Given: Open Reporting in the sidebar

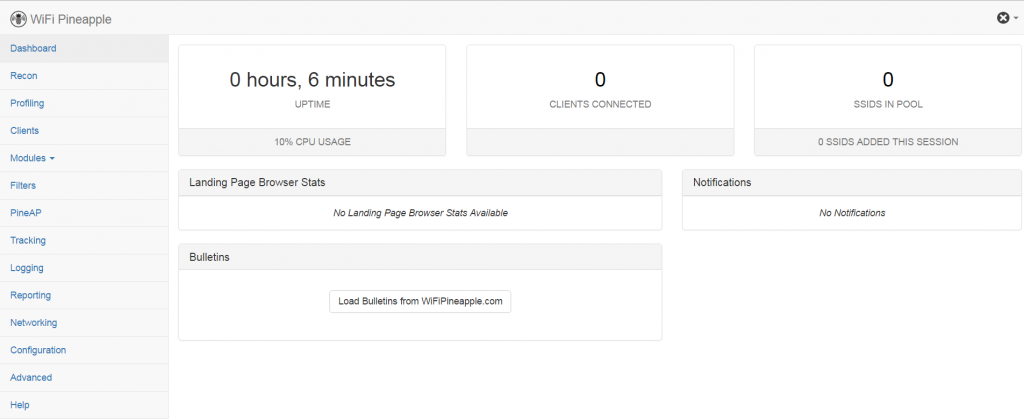Looking at the screenshot, I should pos(84,295).
